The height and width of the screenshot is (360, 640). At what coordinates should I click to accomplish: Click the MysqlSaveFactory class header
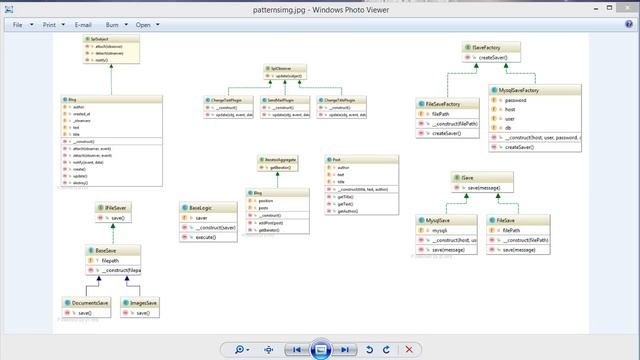click(535, 90)
